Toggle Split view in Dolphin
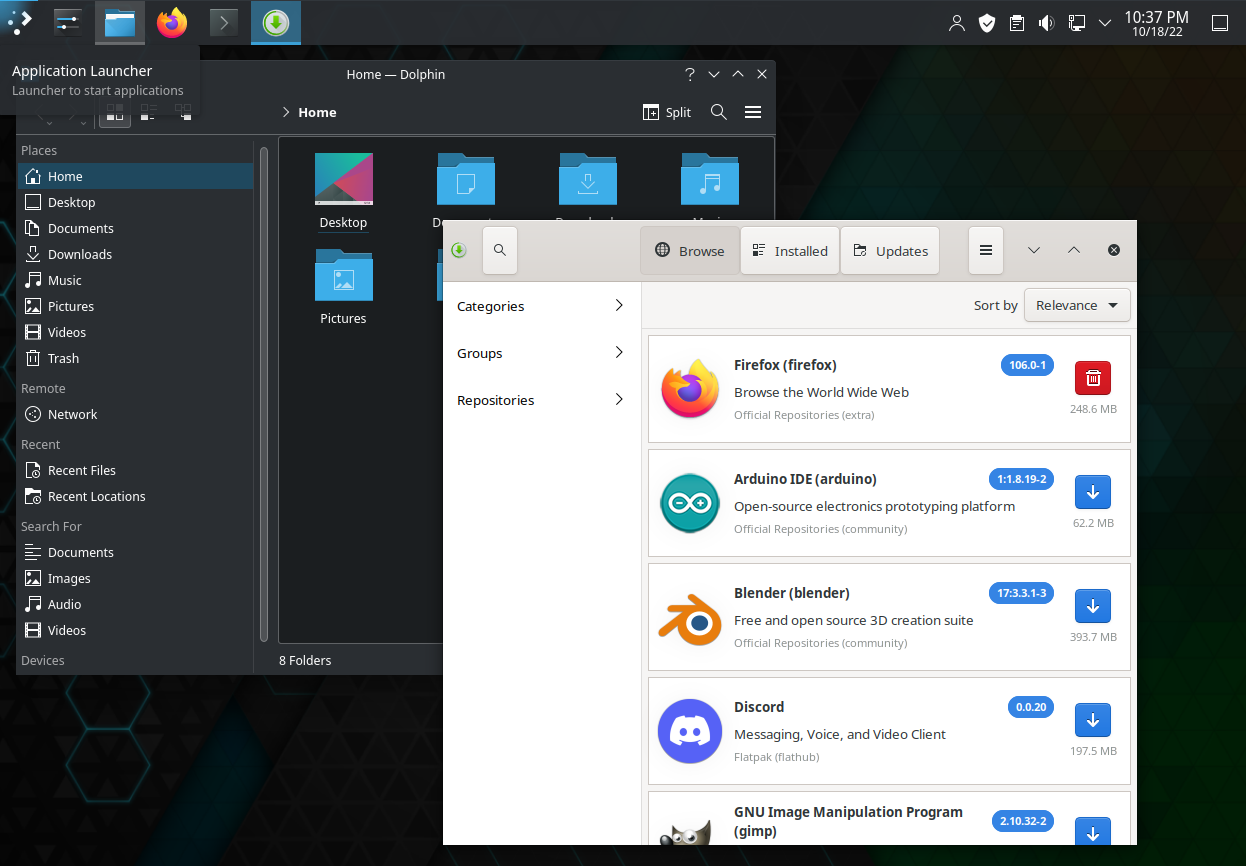This screenshot has height=866, width=1246. pyautogui.click(x=667, y=112)
